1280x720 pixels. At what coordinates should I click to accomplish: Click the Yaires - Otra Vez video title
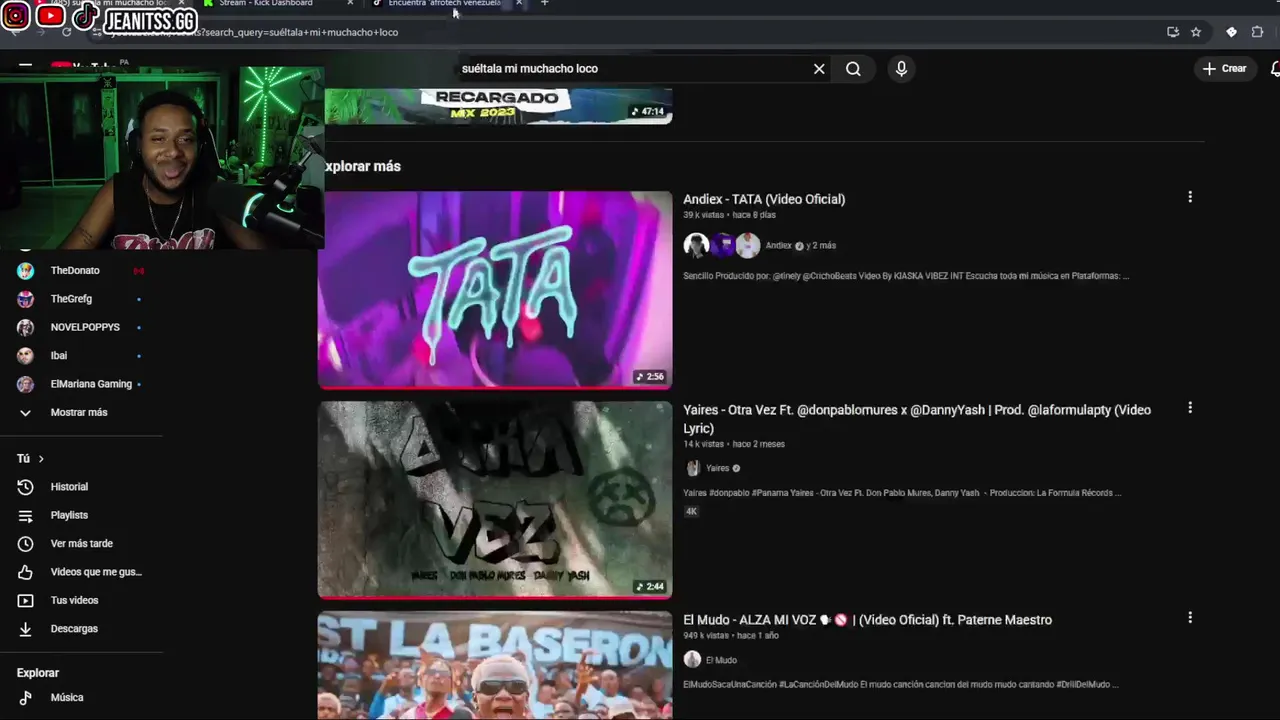point(917,419)
